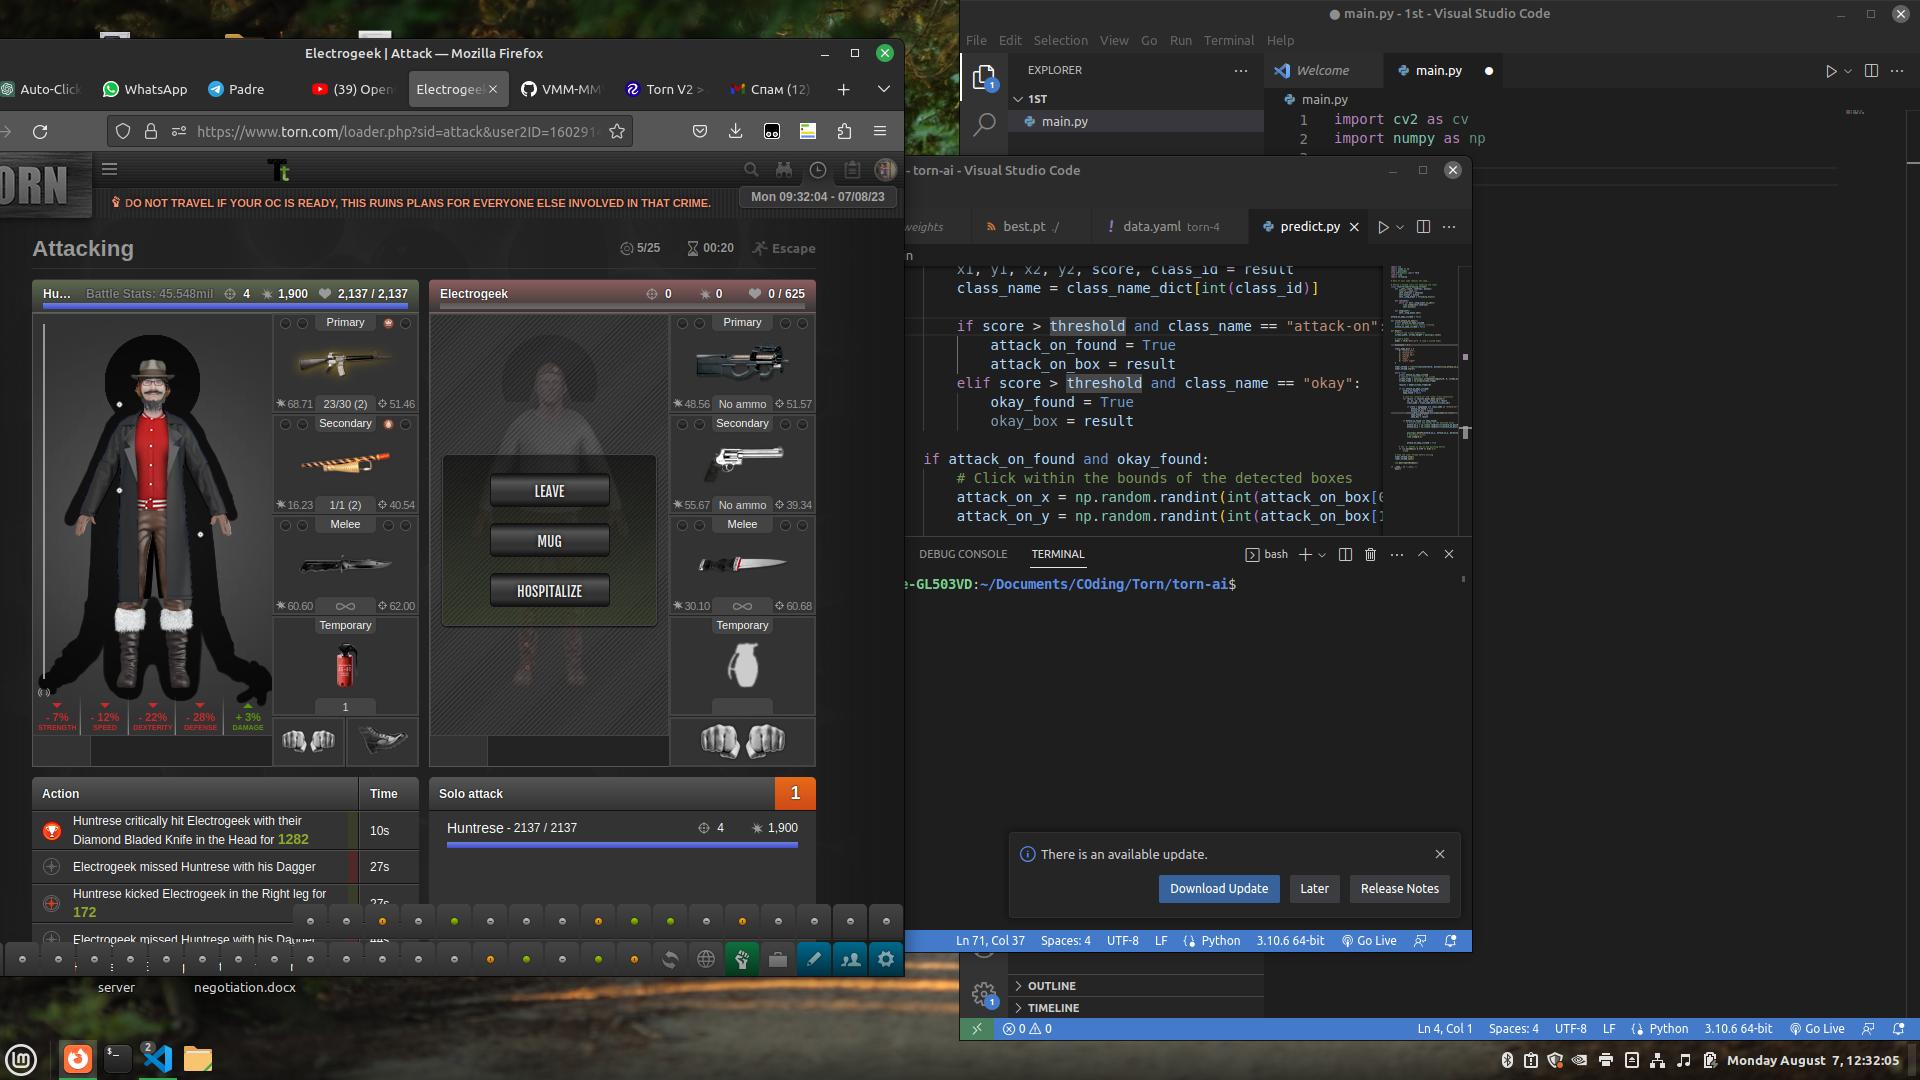Click Bluetooth tray icon
Screen dimensions: 1920x1080
coord(1507,1060)
